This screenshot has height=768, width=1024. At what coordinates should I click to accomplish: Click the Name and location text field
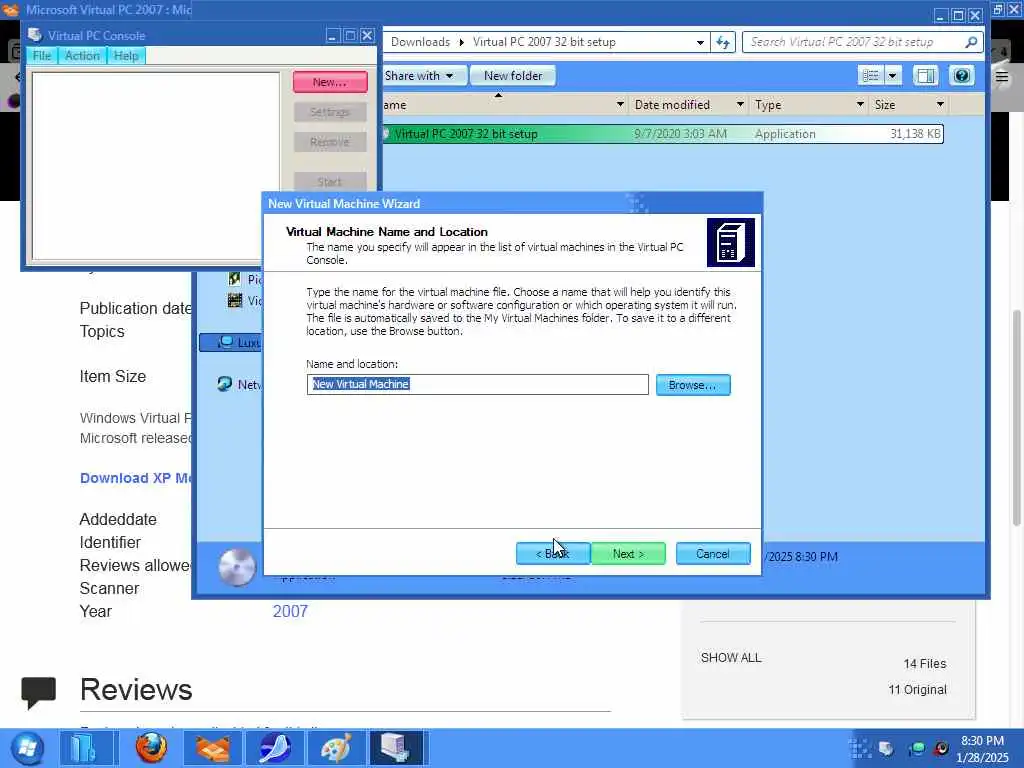(x=477, y=385)
